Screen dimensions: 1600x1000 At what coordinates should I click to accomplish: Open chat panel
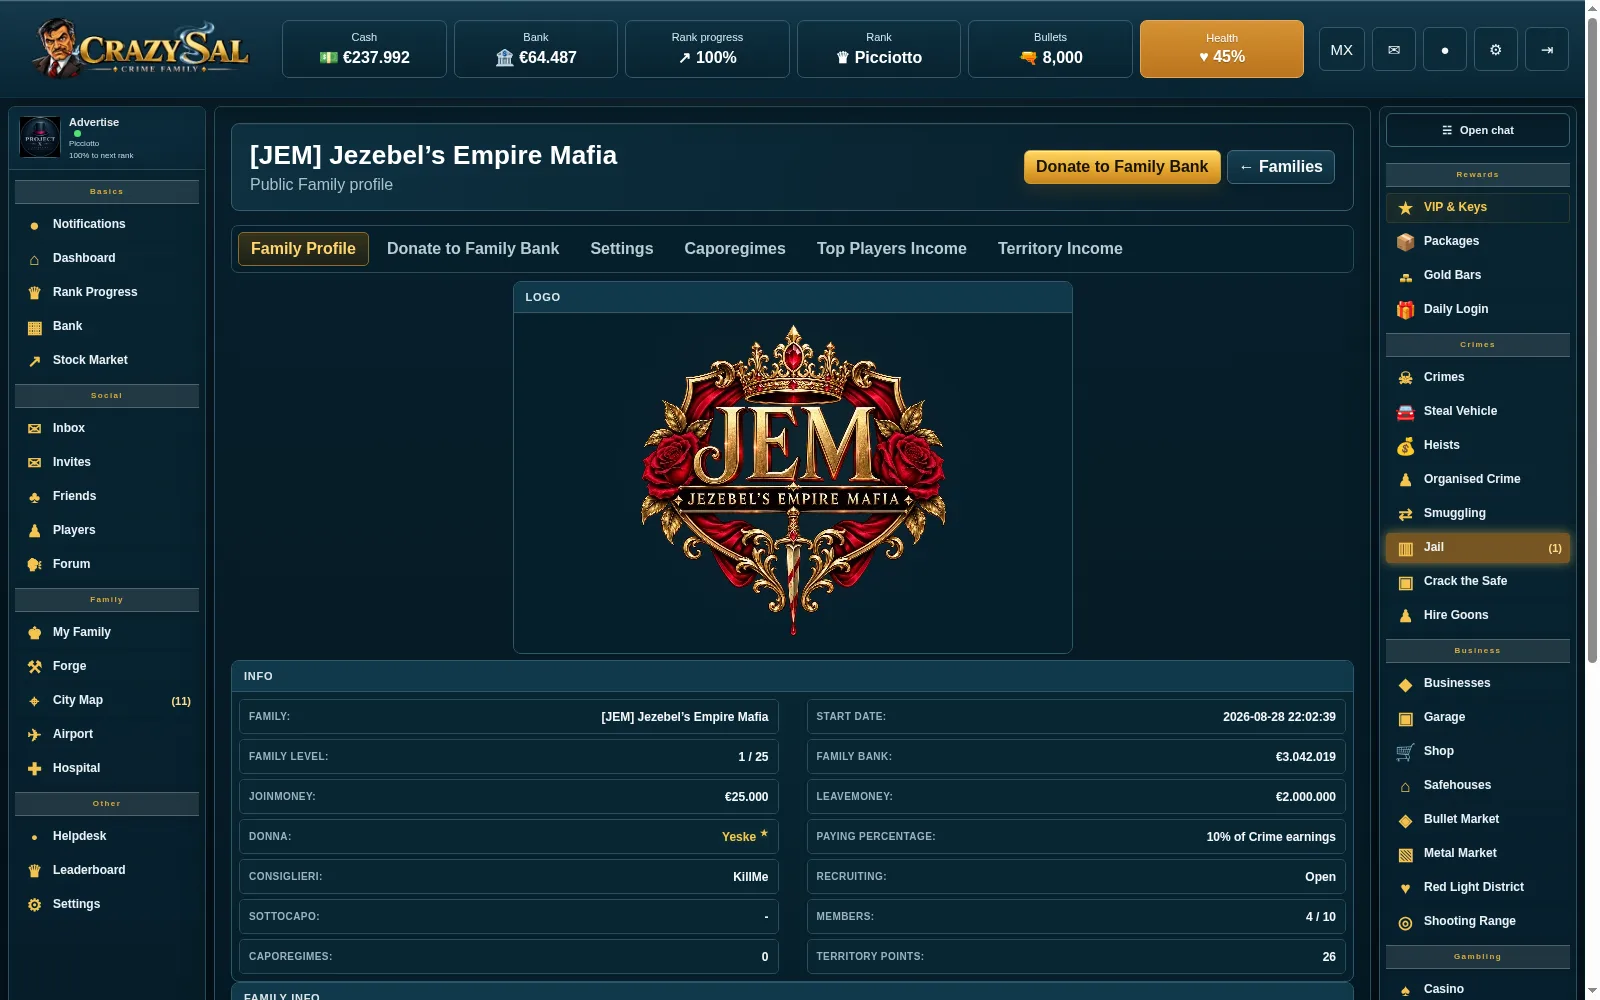pyautogui.click(x=1477, y=130)
